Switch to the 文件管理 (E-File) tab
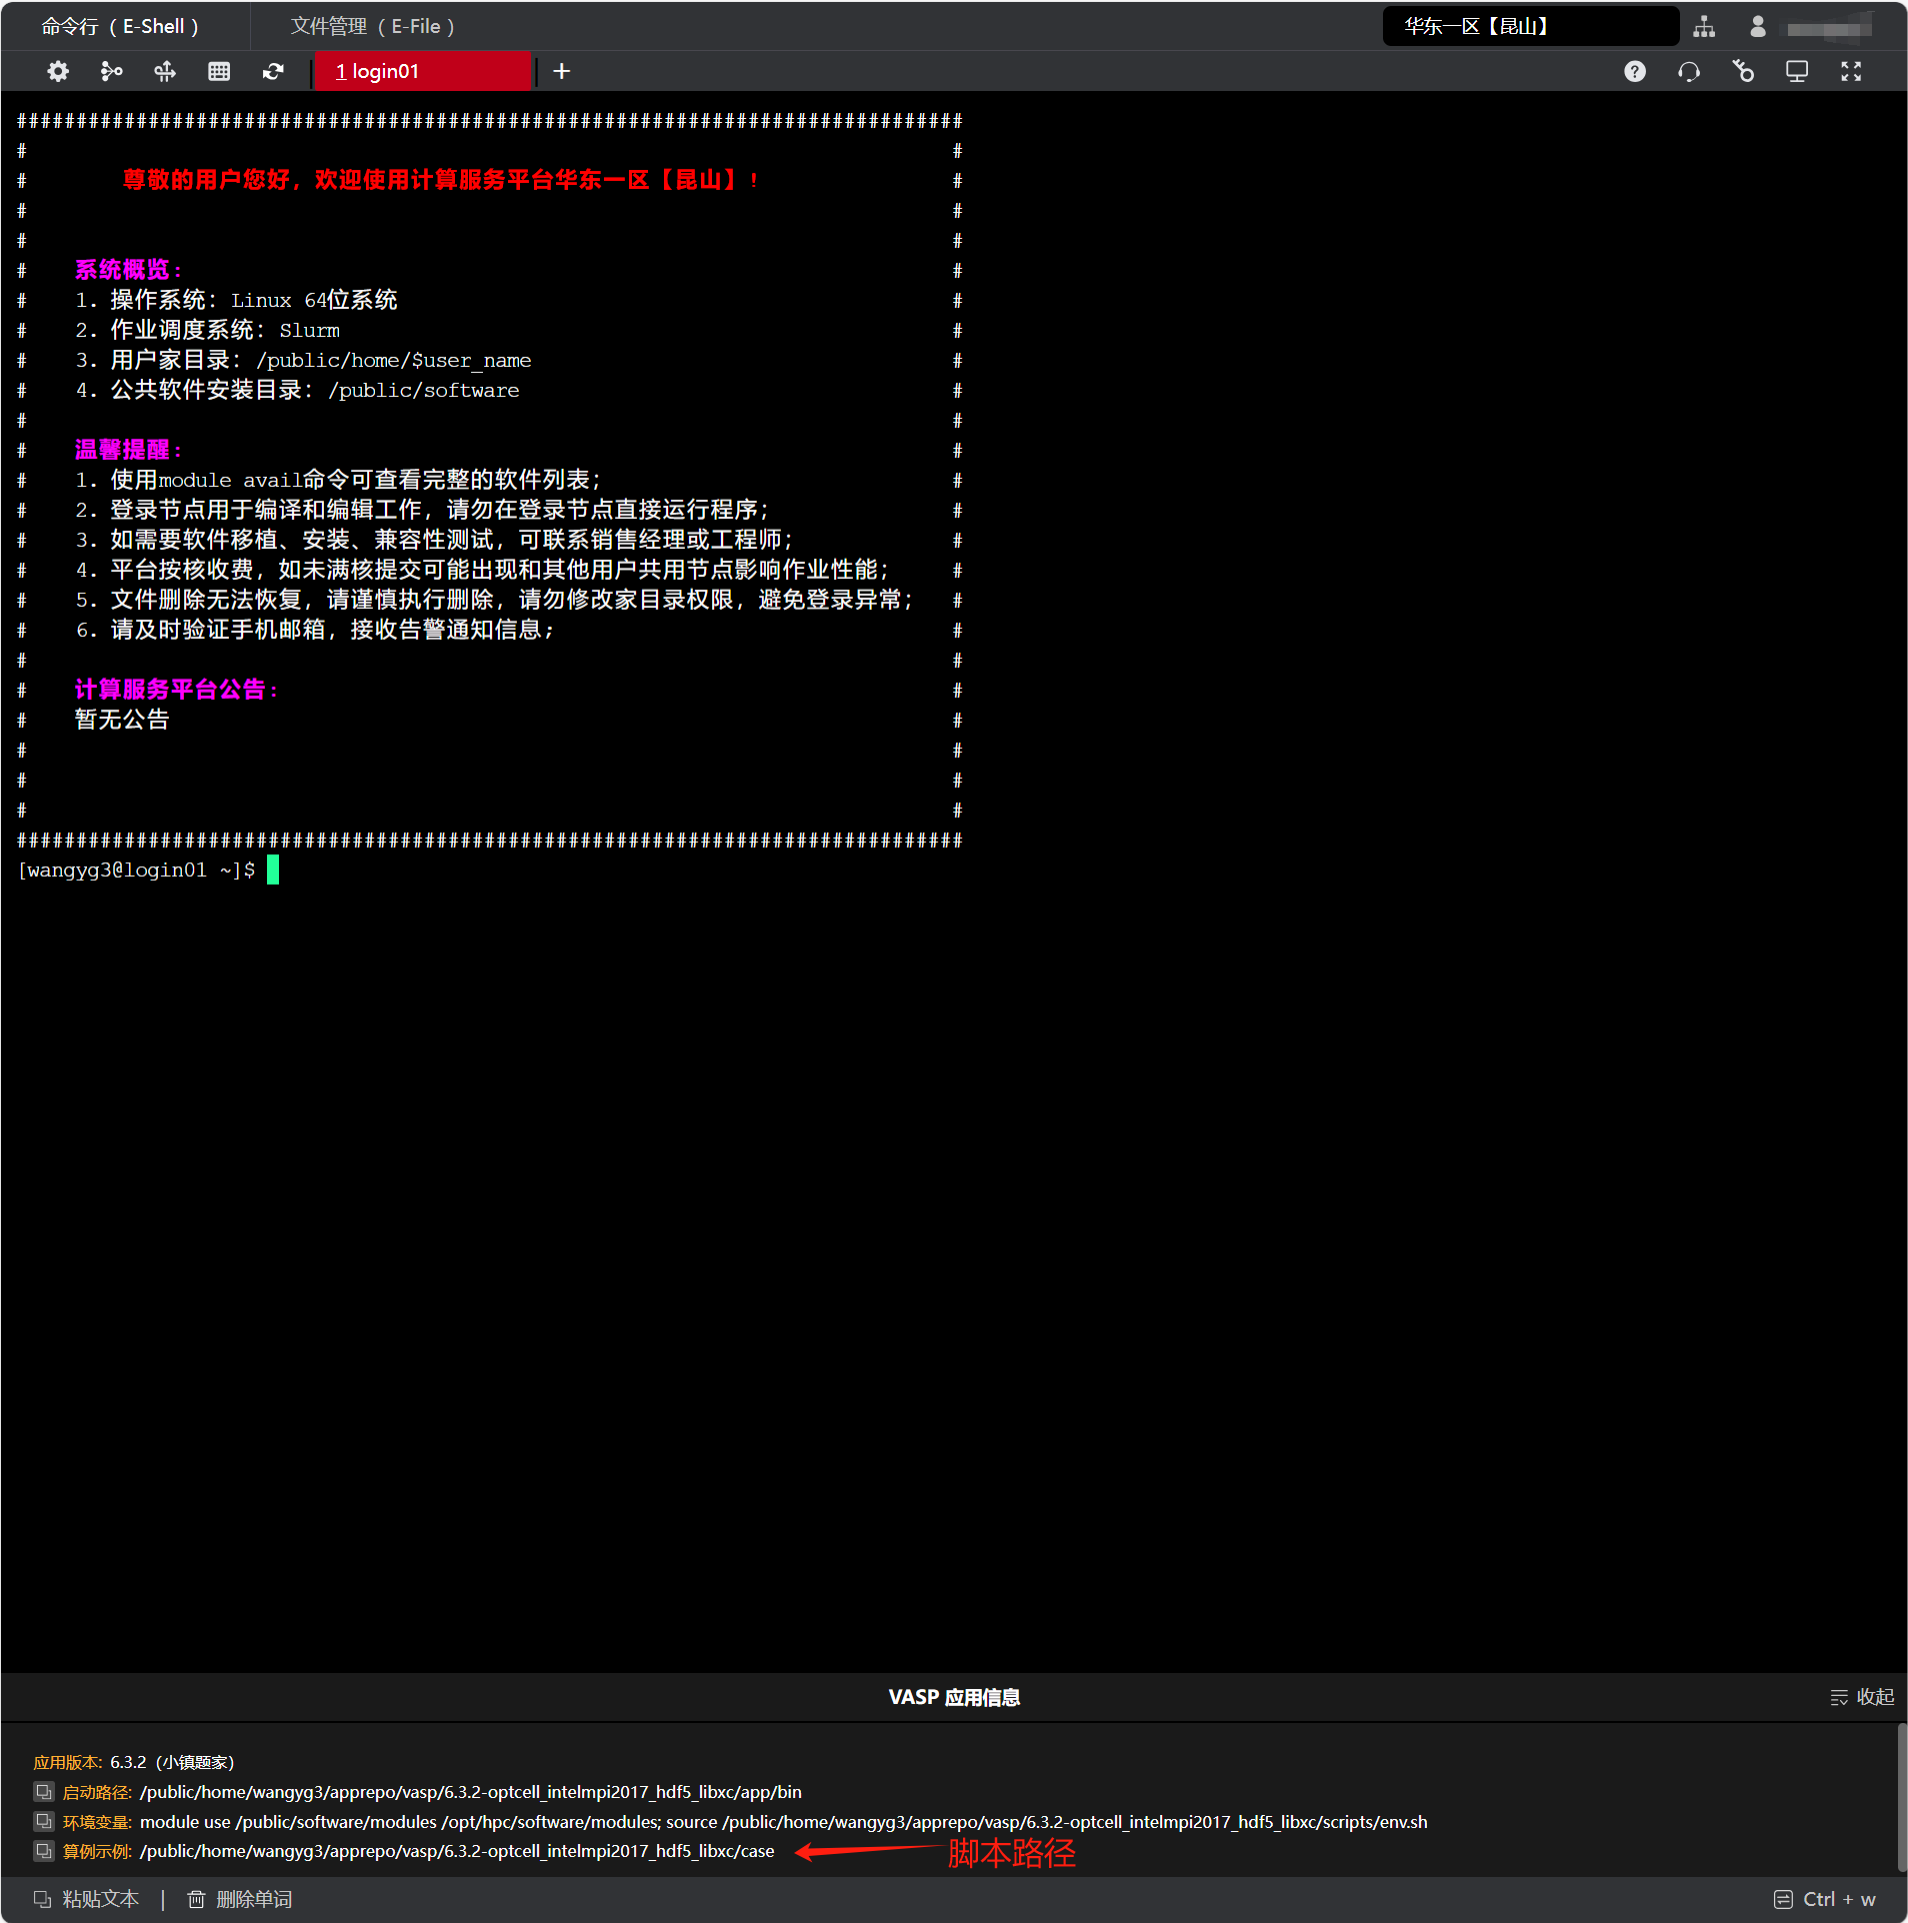The width and height of the screenshot is (1908, 1923). [x=372, y=26]
